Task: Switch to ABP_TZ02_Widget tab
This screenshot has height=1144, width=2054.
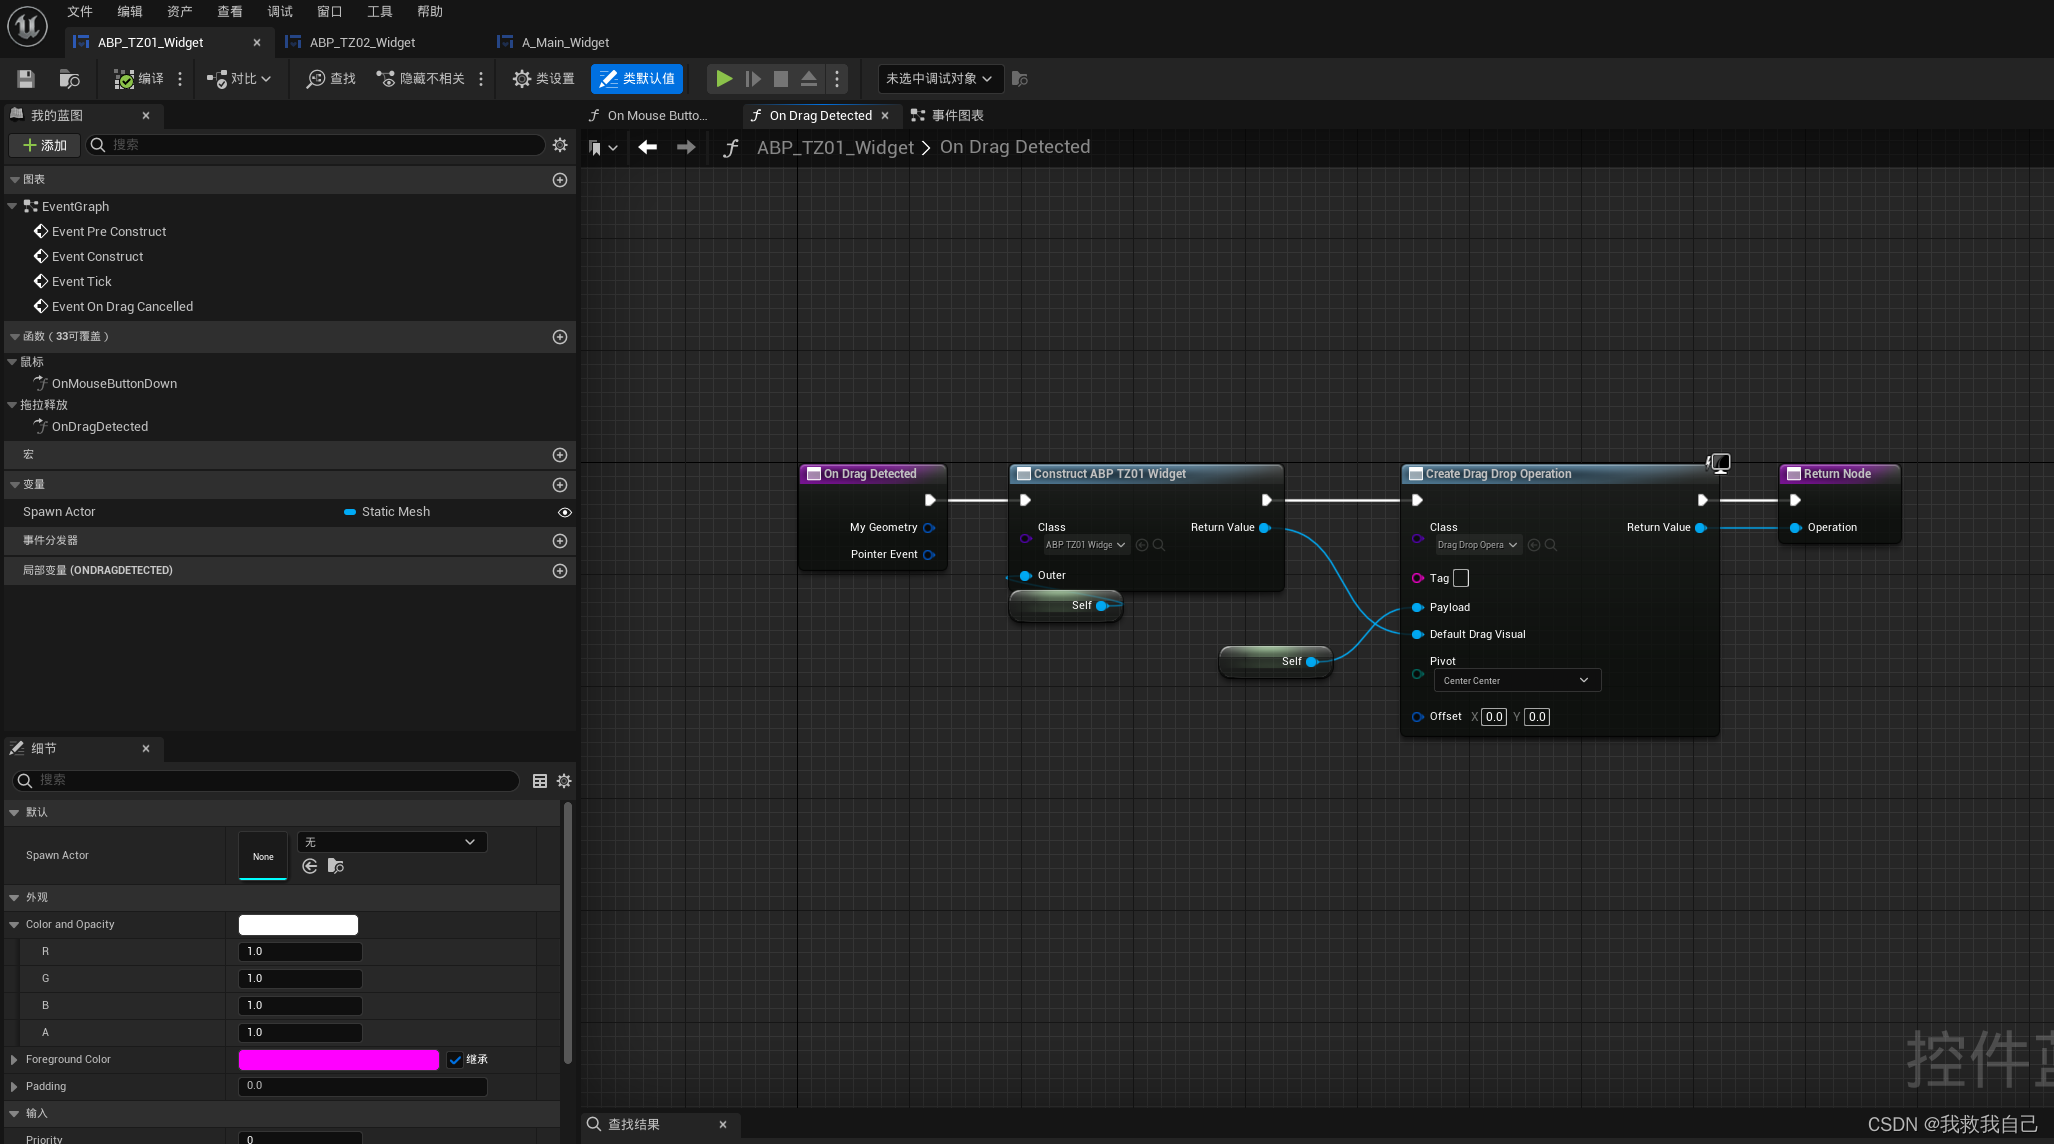Action: tap(362, 42)
